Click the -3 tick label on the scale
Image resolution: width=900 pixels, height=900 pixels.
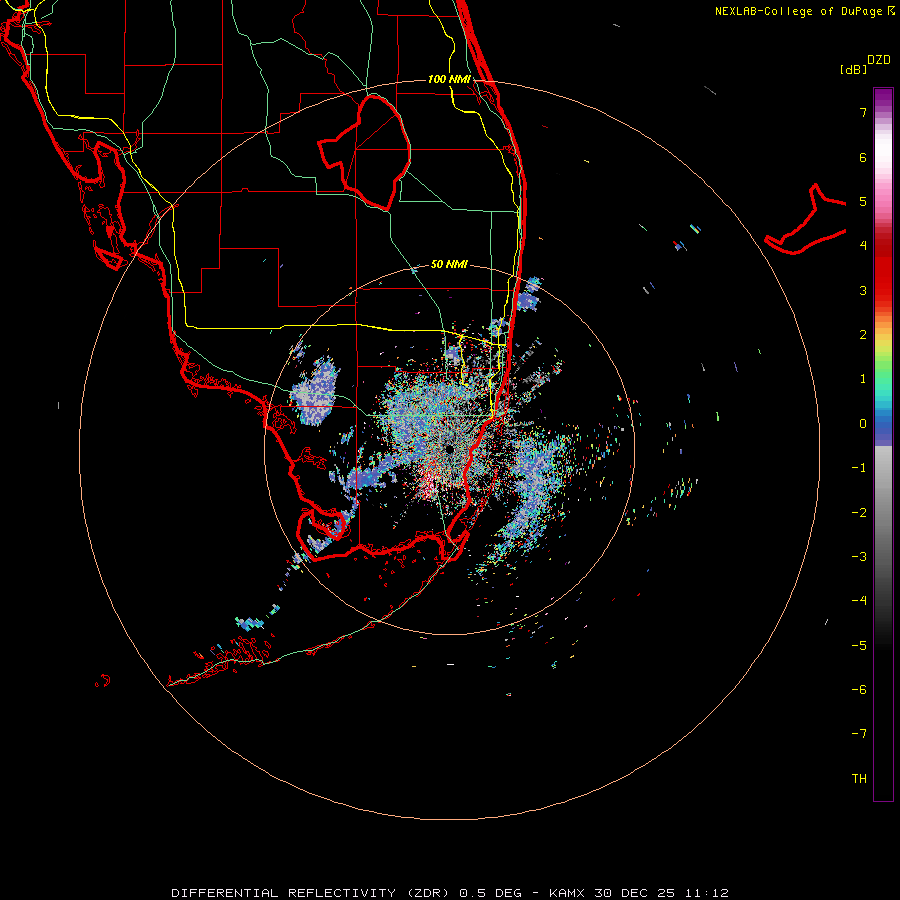pyautogui.click(x=859, y=557)
